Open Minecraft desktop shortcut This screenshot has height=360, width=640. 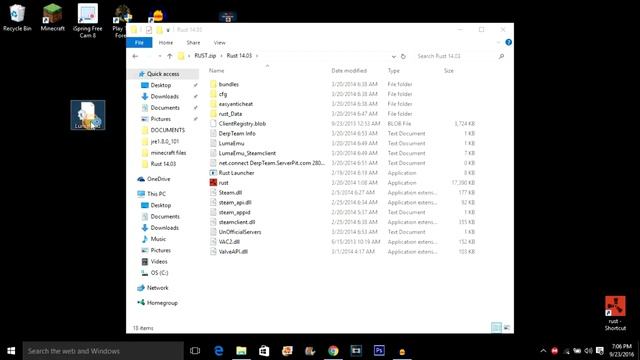coord(53,18)
